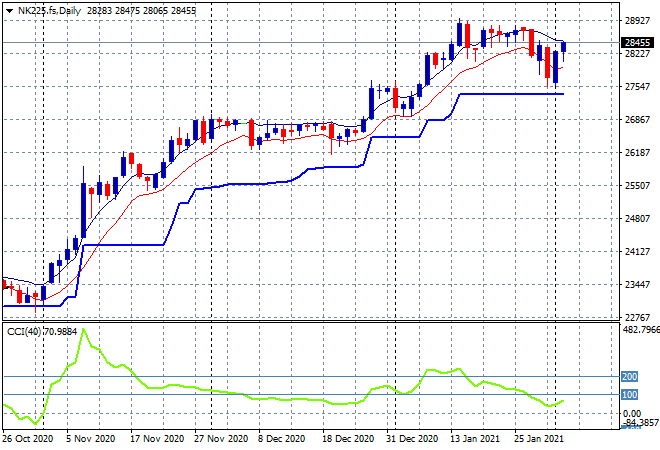660x450 pixels.
Task: Click the tall blue candle near 5 Nov 2020
Action: pyautogui.click(x=83, y=210)
